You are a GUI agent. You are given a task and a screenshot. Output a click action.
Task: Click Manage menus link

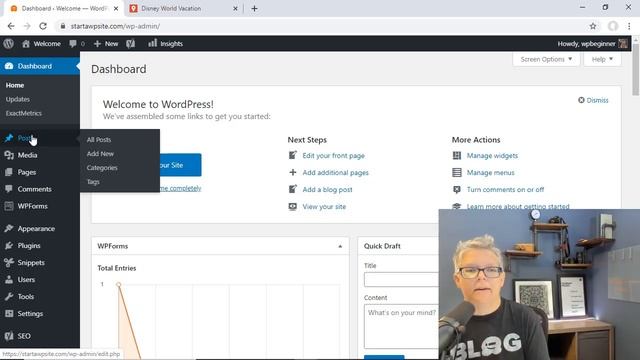coord(491,173)
